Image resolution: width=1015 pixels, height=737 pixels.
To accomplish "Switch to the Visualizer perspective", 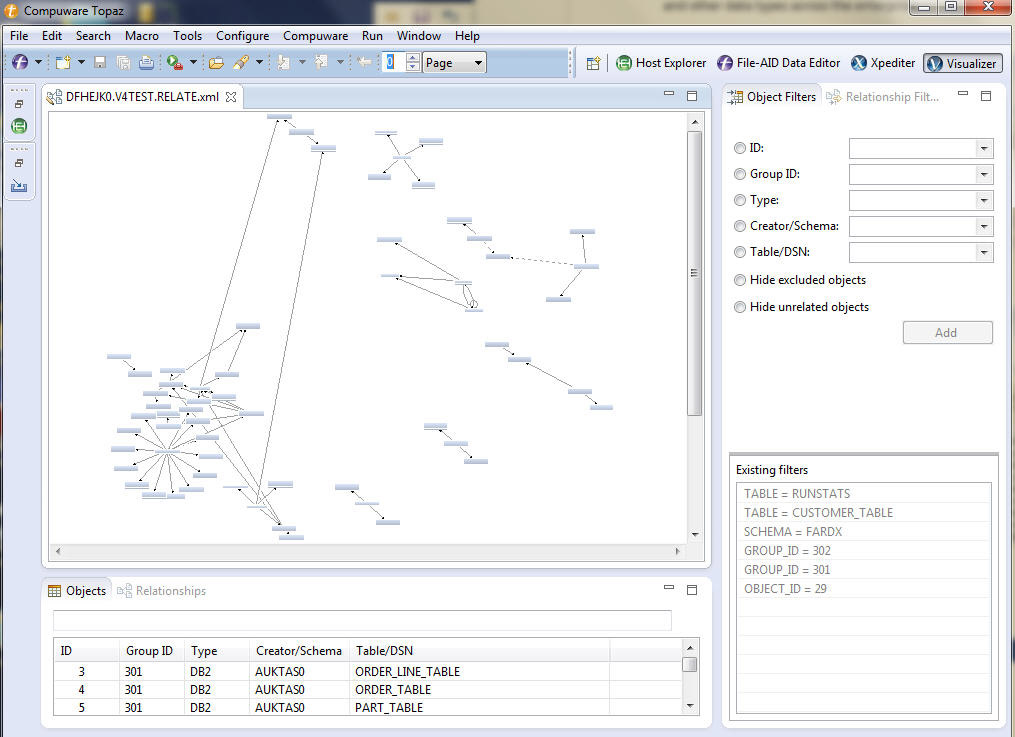I will pos(961,62).
